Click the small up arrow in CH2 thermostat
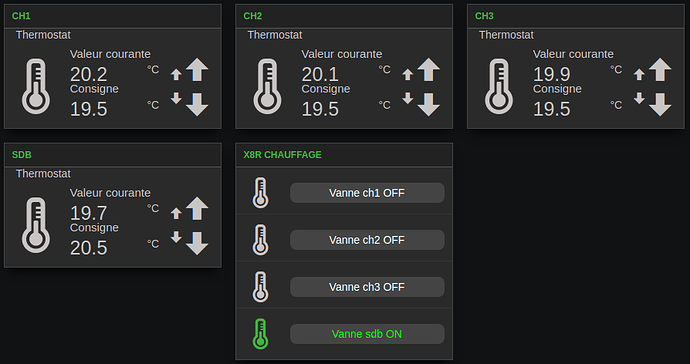690x364 pixels. [407, 74]
